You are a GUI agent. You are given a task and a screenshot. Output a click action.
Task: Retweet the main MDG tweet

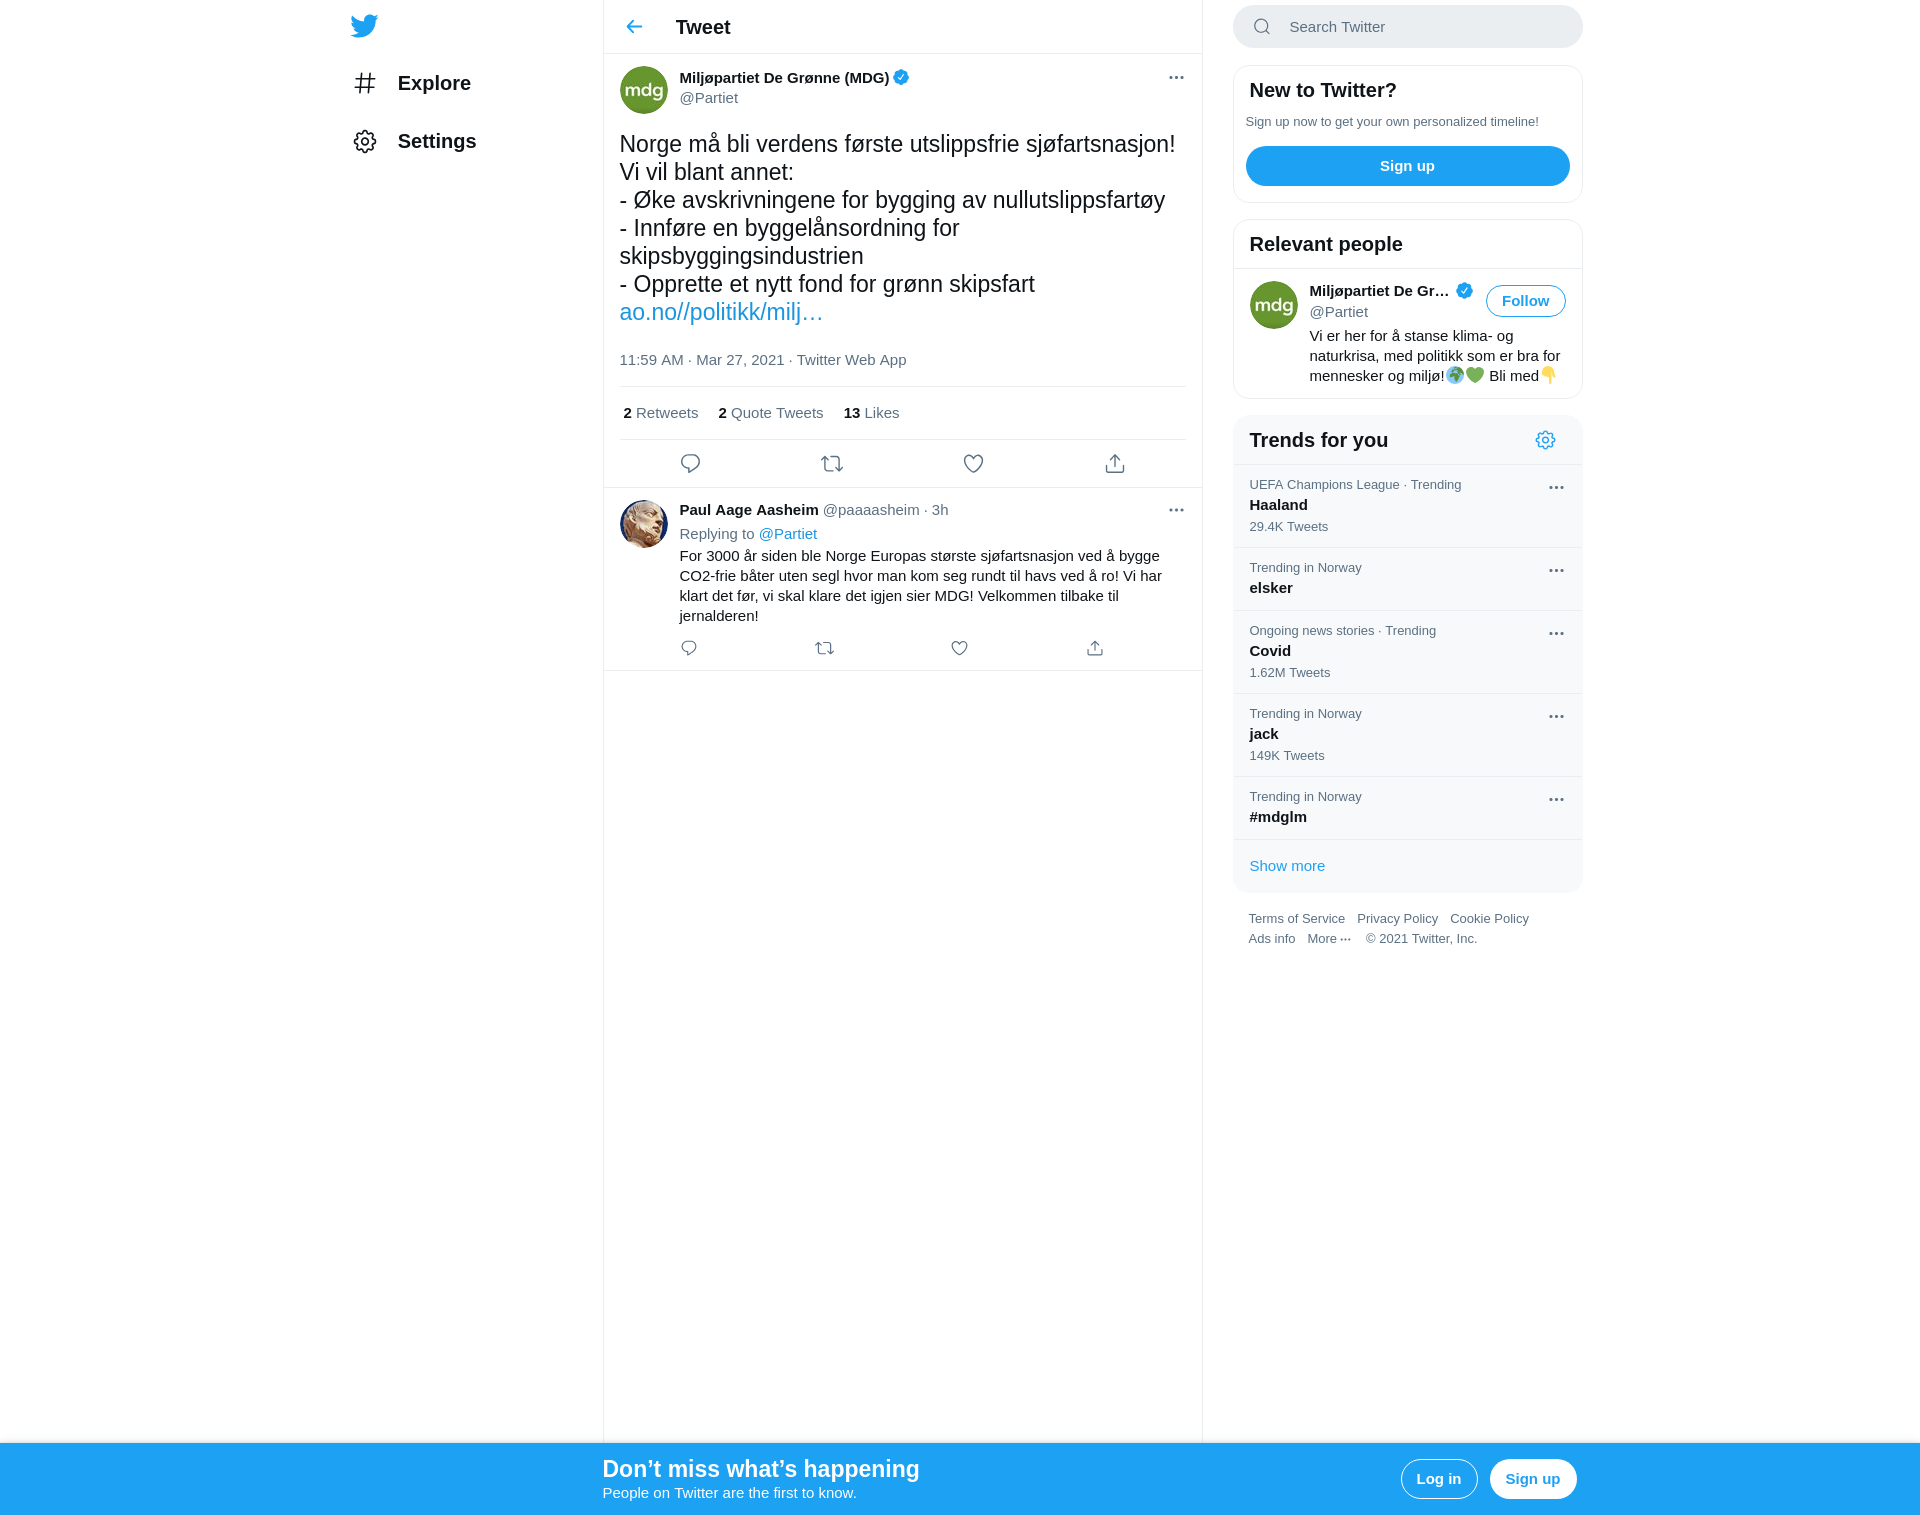(x=832, y=464)
